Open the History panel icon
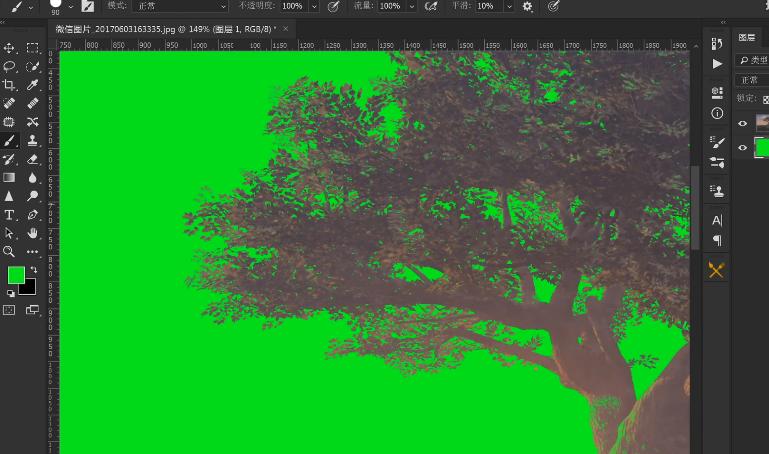Screen dimensions: 769x454 717,44
